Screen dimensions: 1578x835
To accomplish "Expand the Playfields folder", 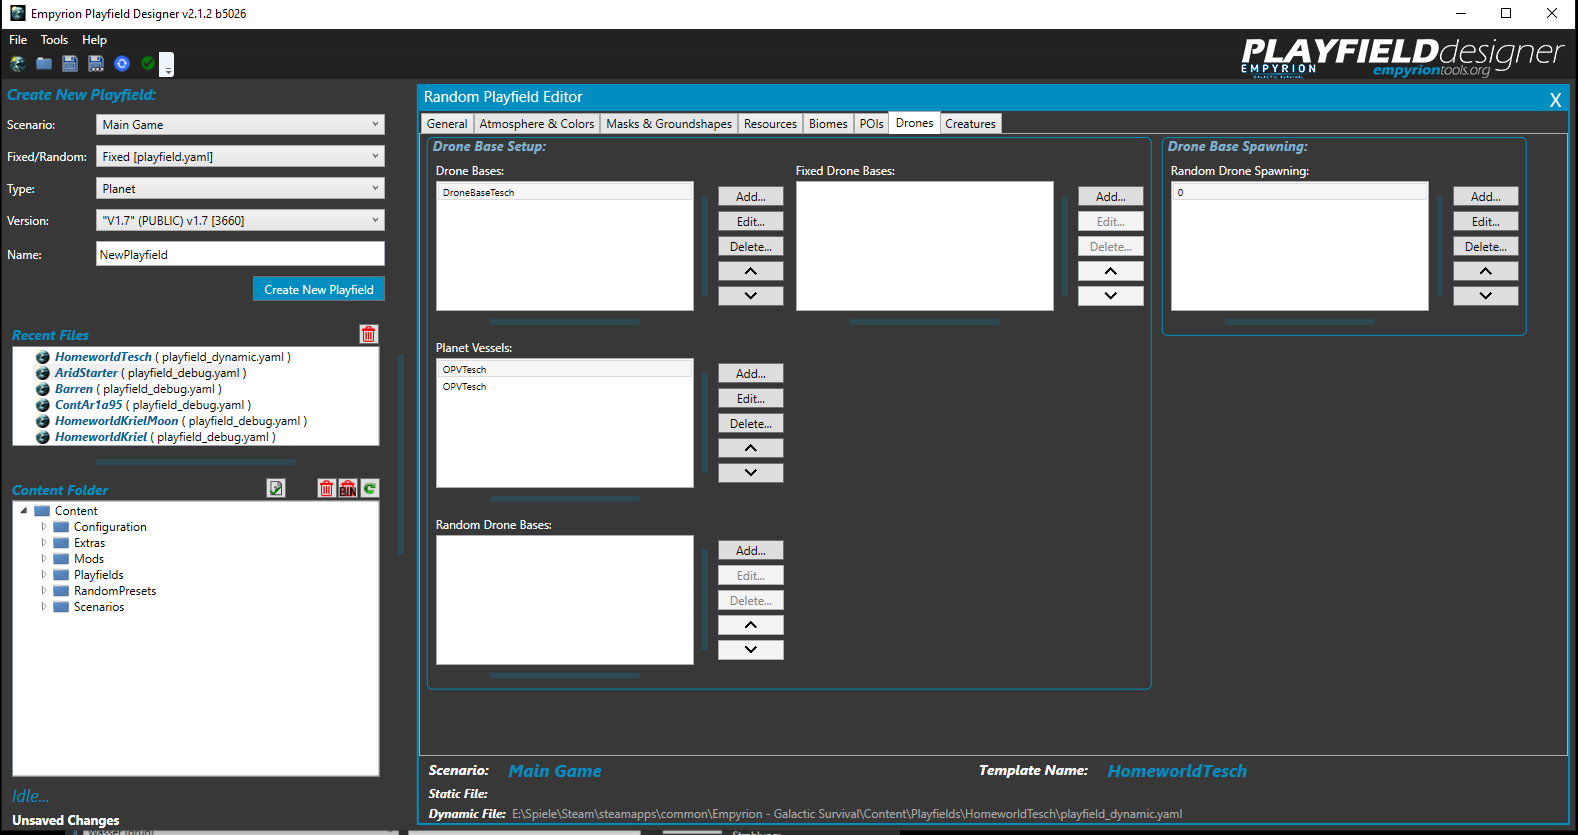I will [43, 575].
